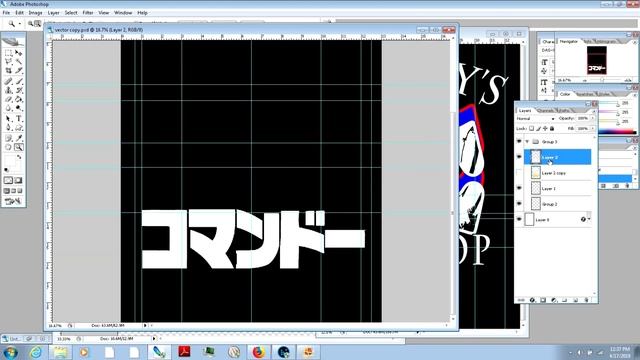Add a layer mask
Image resolution: width=640 pixels, height=360 pixels.
click(543, 300)
